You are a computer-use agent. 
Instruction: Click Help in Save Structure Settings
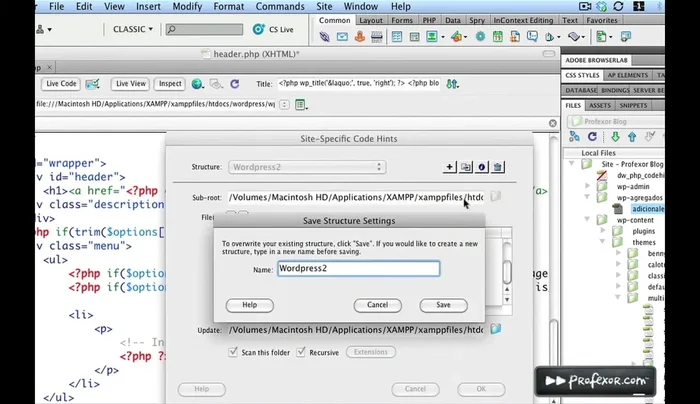pyautogui.click(x=250, y=305)
